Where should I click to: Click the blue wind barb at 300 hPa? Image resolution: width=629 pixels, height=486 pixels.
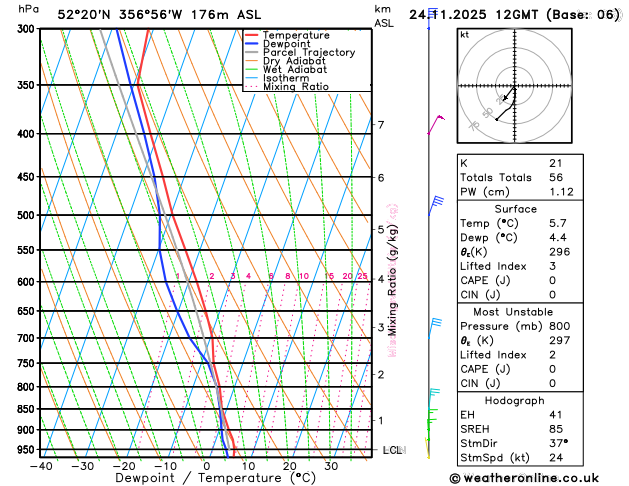pyautogui.click(x=432, y=18)
